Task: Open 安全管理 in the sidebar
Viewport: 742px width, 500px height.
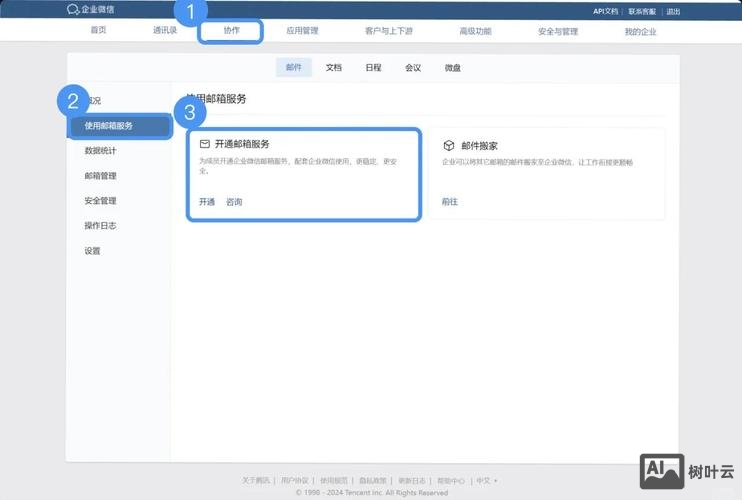Action: 100,201
